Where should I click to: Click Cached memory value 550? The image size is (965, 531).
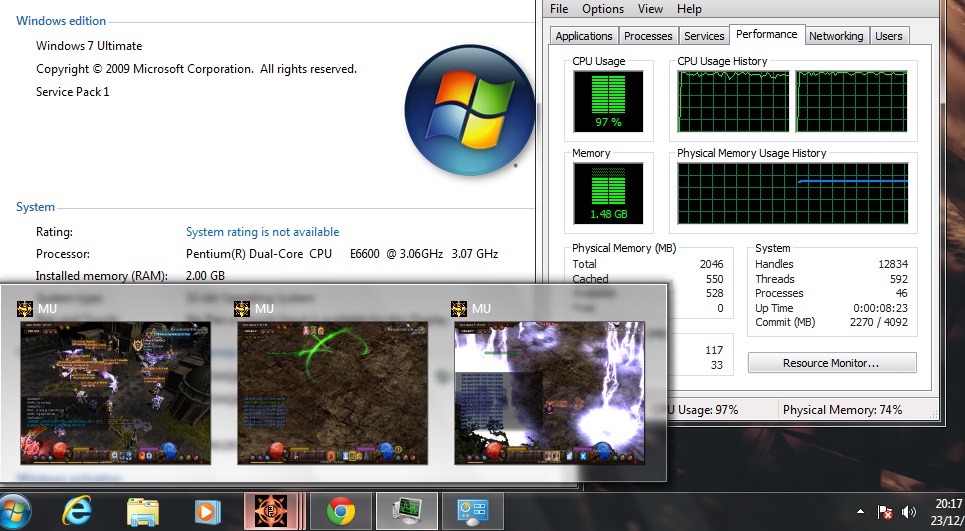pyautogui.click(x=715, y=279)
